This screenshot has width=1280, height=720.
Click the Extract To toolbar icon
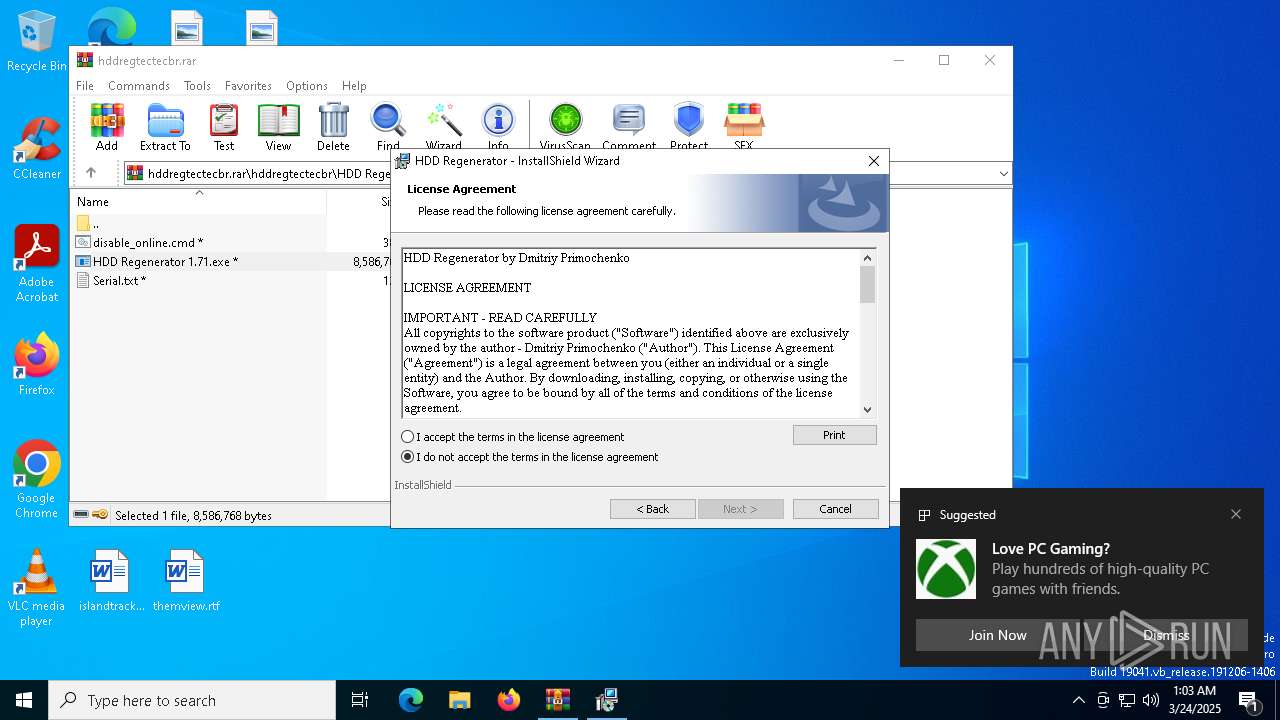[x=165, y=127]
